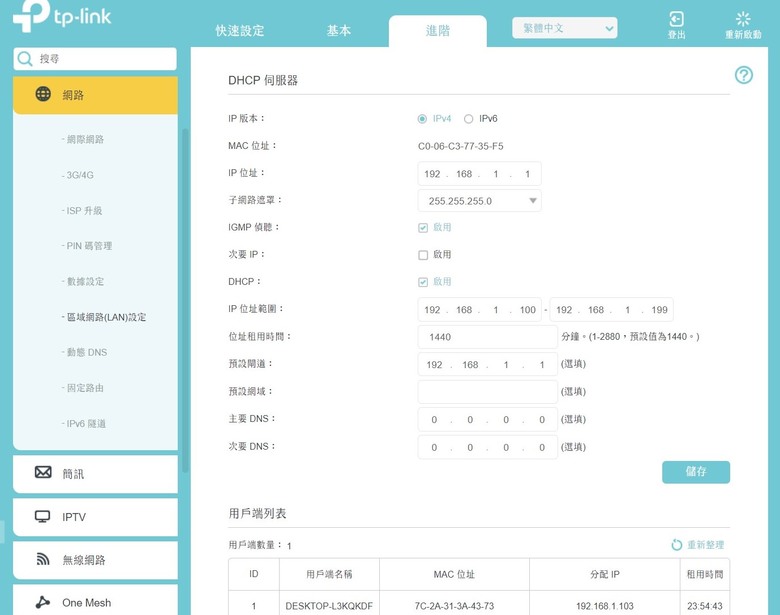
Task: Click the 重新整理 refresh link
Action: tap(705, 545)
